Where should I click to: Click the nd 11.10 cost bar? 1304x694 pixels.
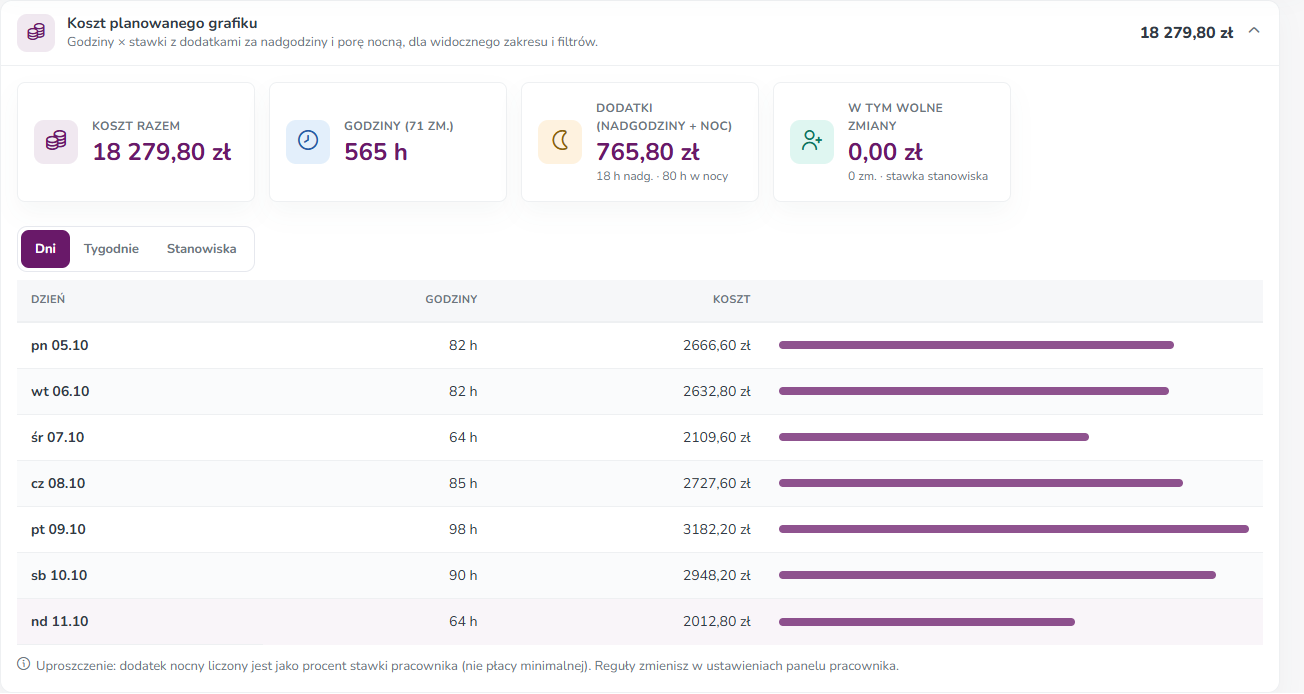[927, 621]
